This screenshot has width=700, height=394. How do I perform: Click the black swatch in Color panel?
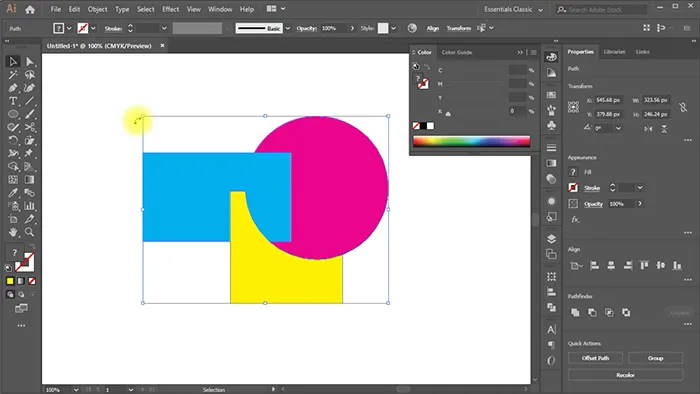click(423, 126)
